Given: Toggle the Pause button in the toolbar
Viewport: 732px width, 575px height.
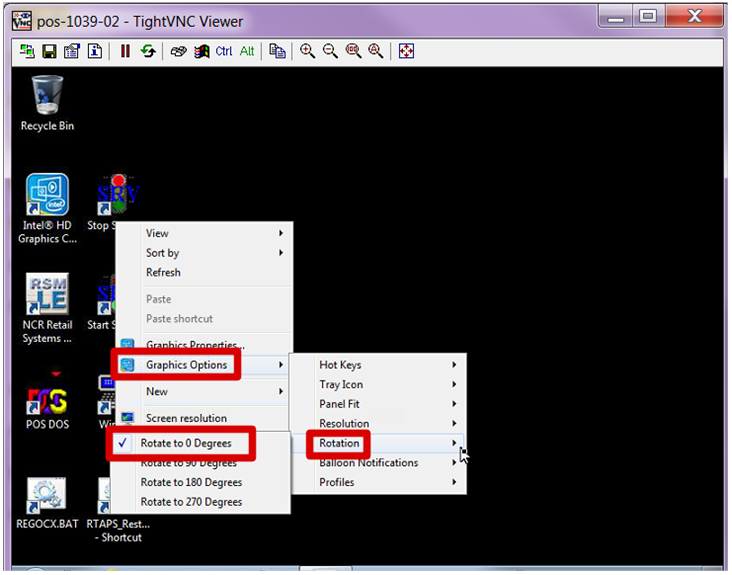Looking at the screenshot, I should (x=126, y=51).
